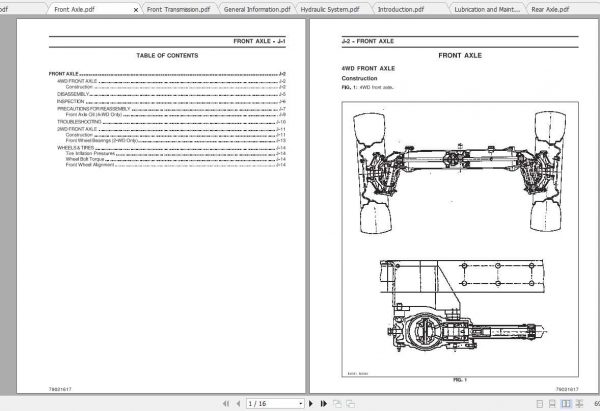The height and width of the screenshot is (411, 600).
Task: Switch to continuous facing view
Action: point(580,404)
